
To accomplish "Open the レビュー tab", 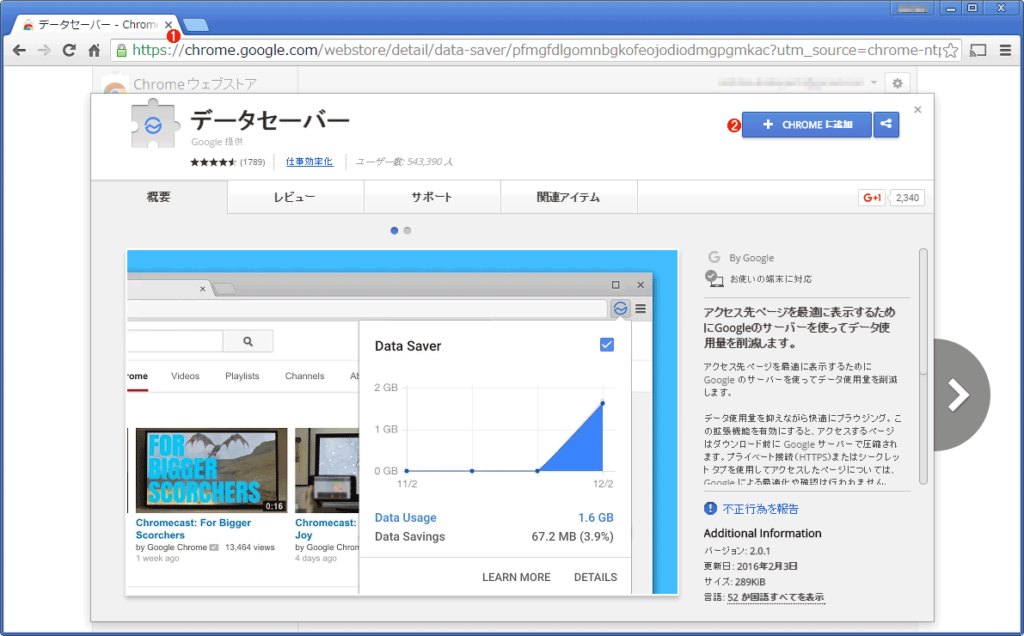I will 295,197.
